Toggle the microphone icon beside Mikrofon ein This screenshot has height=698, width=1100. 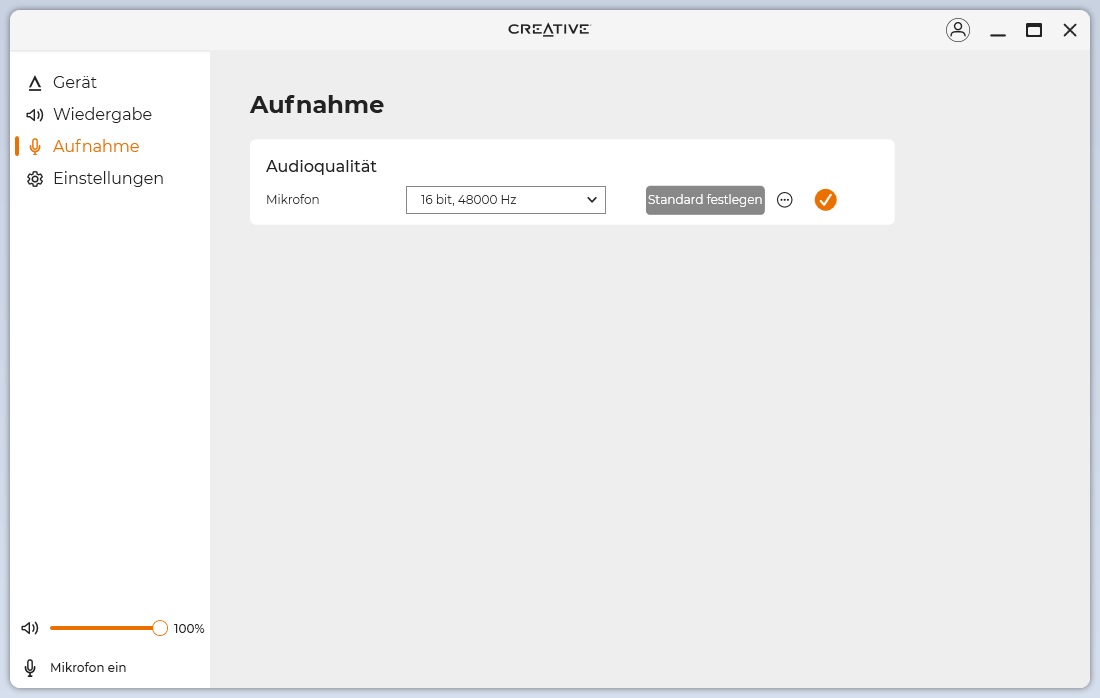pyautogui.click(x=30, y=667)
